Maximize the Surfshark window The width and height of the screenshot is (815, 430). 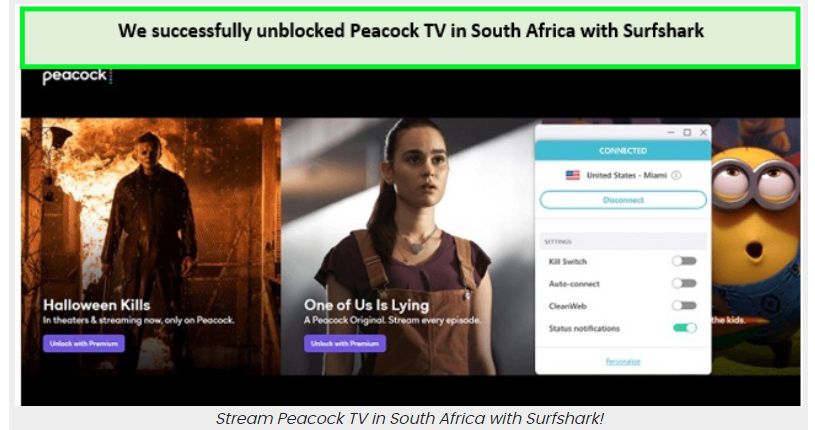[687, 133]
